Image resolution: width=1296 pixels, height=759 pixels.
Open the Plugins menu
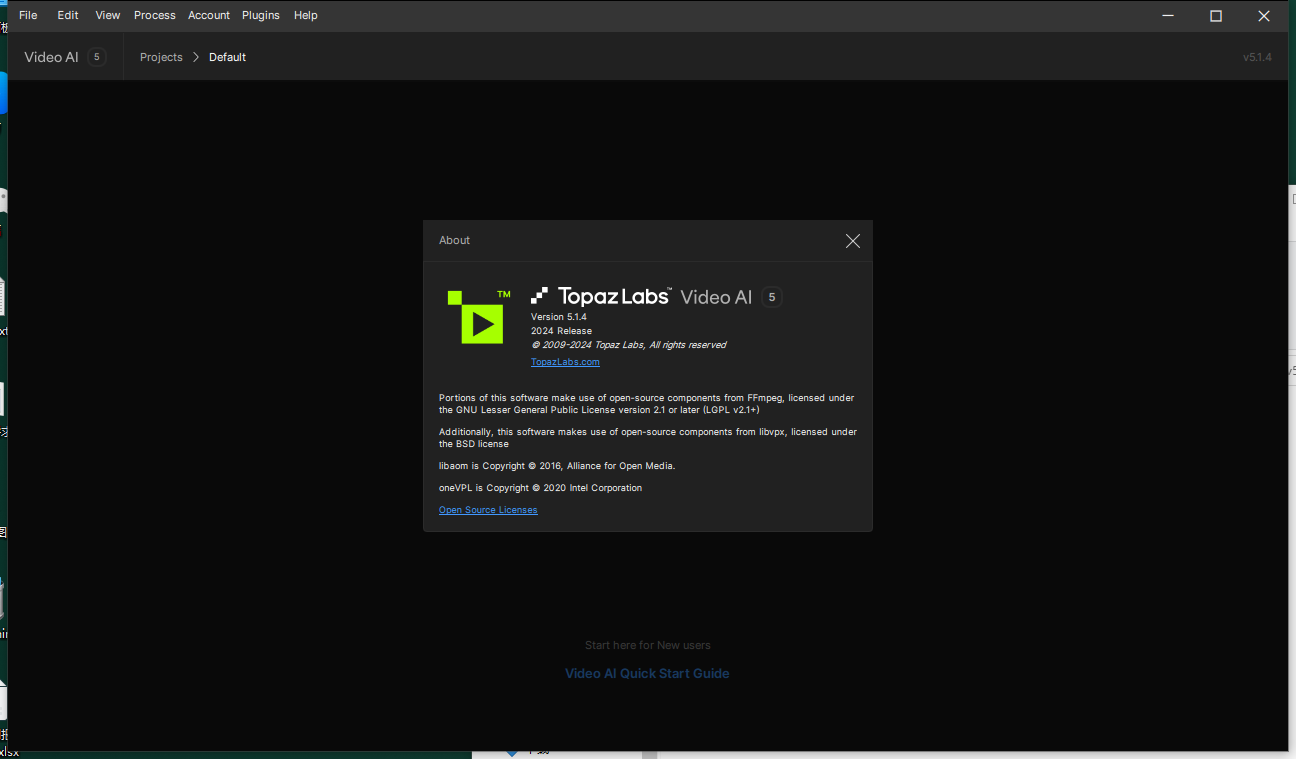coord(261,15)
